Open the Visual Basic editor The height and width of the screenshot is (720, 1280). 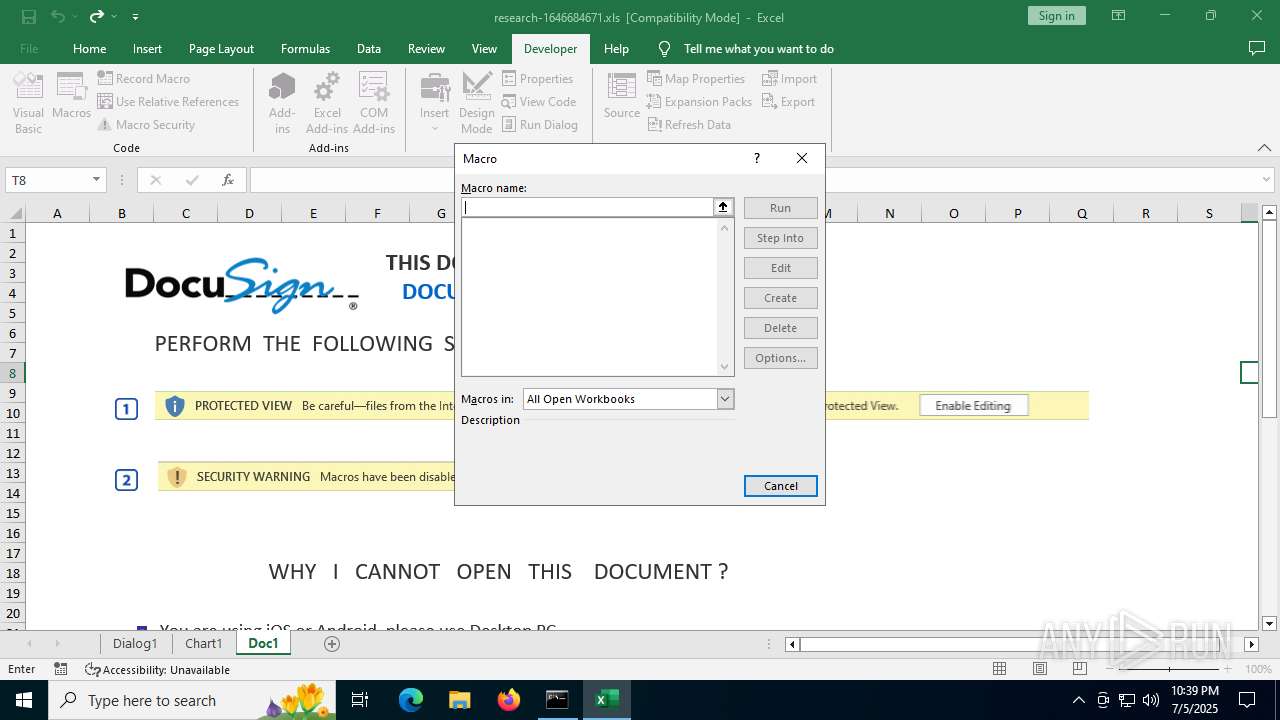(x=28, y=102)
